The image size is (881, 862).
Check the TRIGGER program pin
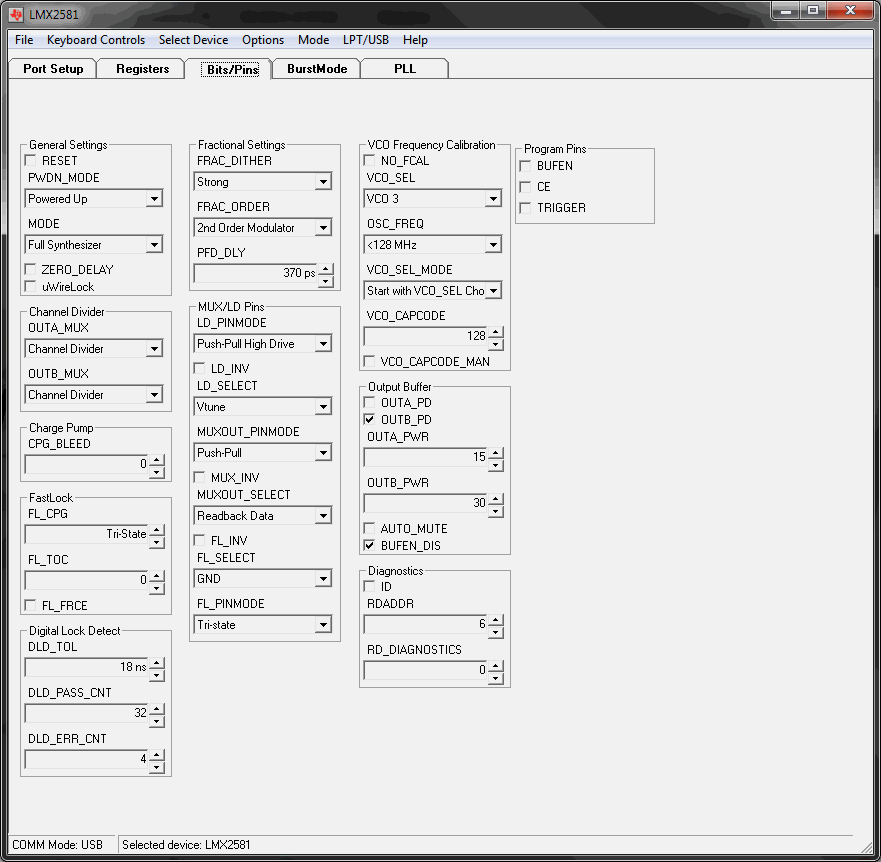[x=525, y=208]
